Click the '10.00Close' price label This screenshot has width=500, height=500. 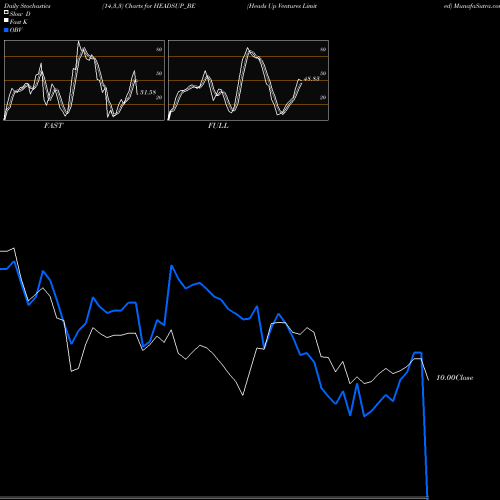455,378
